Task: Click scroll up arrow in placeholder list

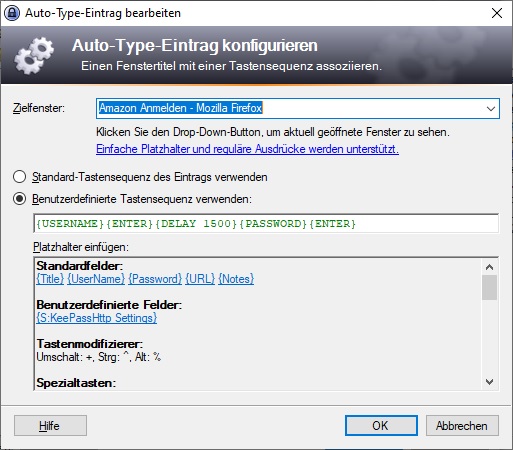Action: (x=489, y=267)
